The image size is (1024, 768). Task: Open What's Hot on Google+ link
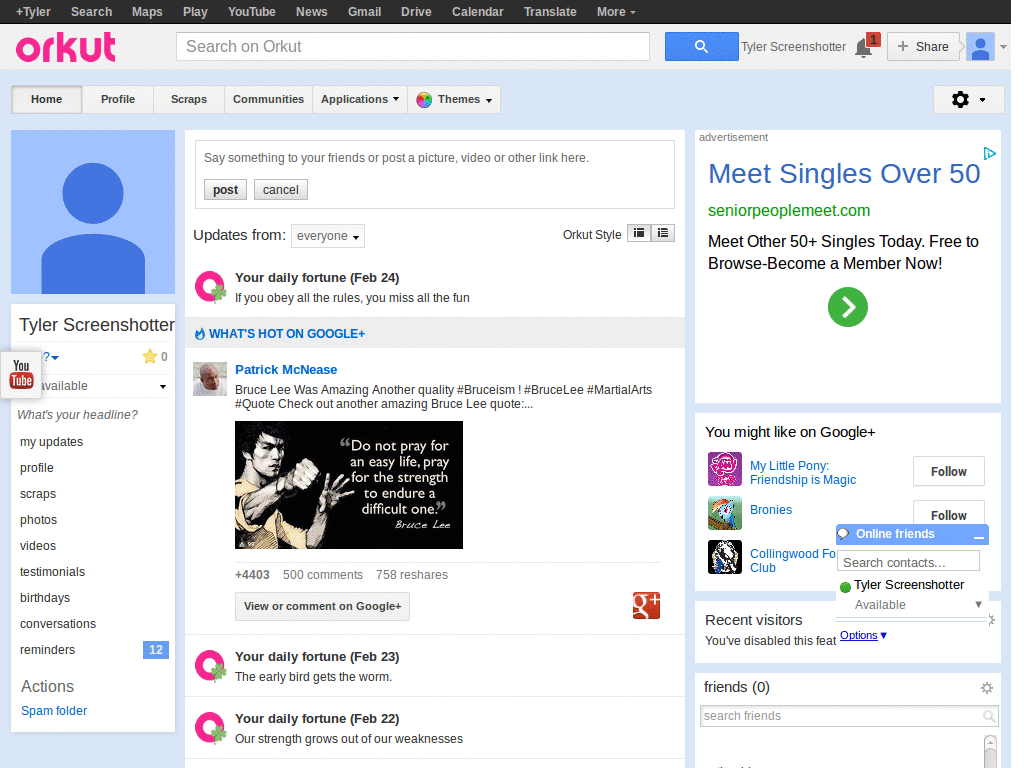287,334
